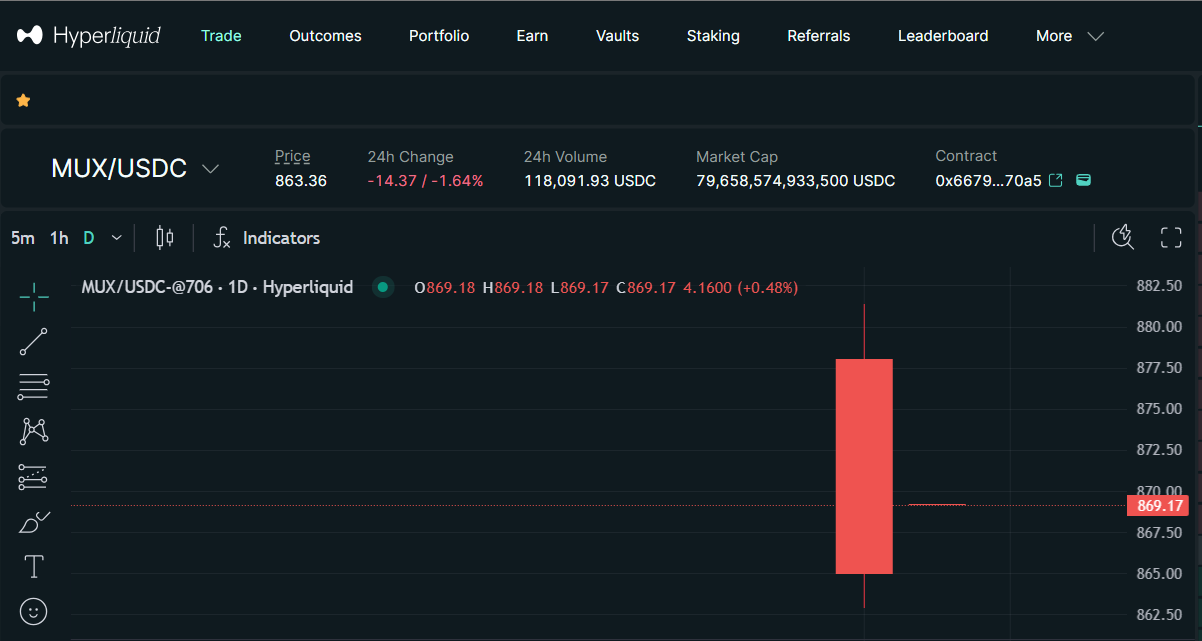The width and height of the screenshot is (1202, 641).
Task: Open the forecasting and measurement tools
Action: coord(34,477)
